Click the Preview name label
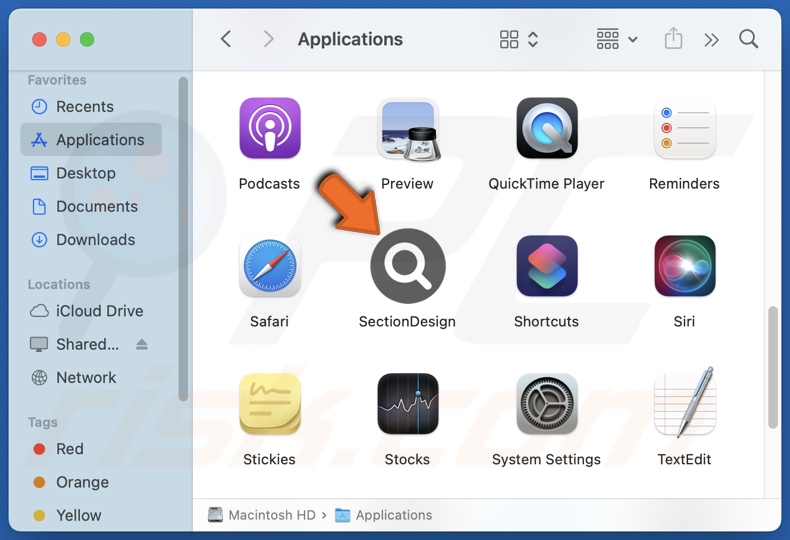The height and width of the screenshot is (540, 790). pyautogui.click(x=407, y=184)
